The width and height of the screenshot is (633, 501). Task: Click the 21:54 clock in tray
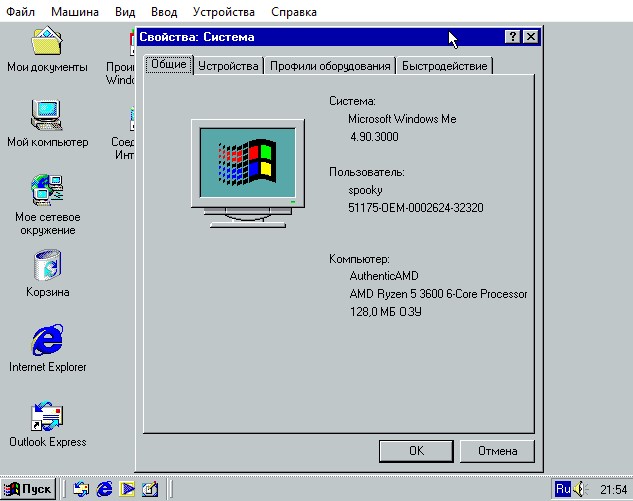[x=613, y=490]
